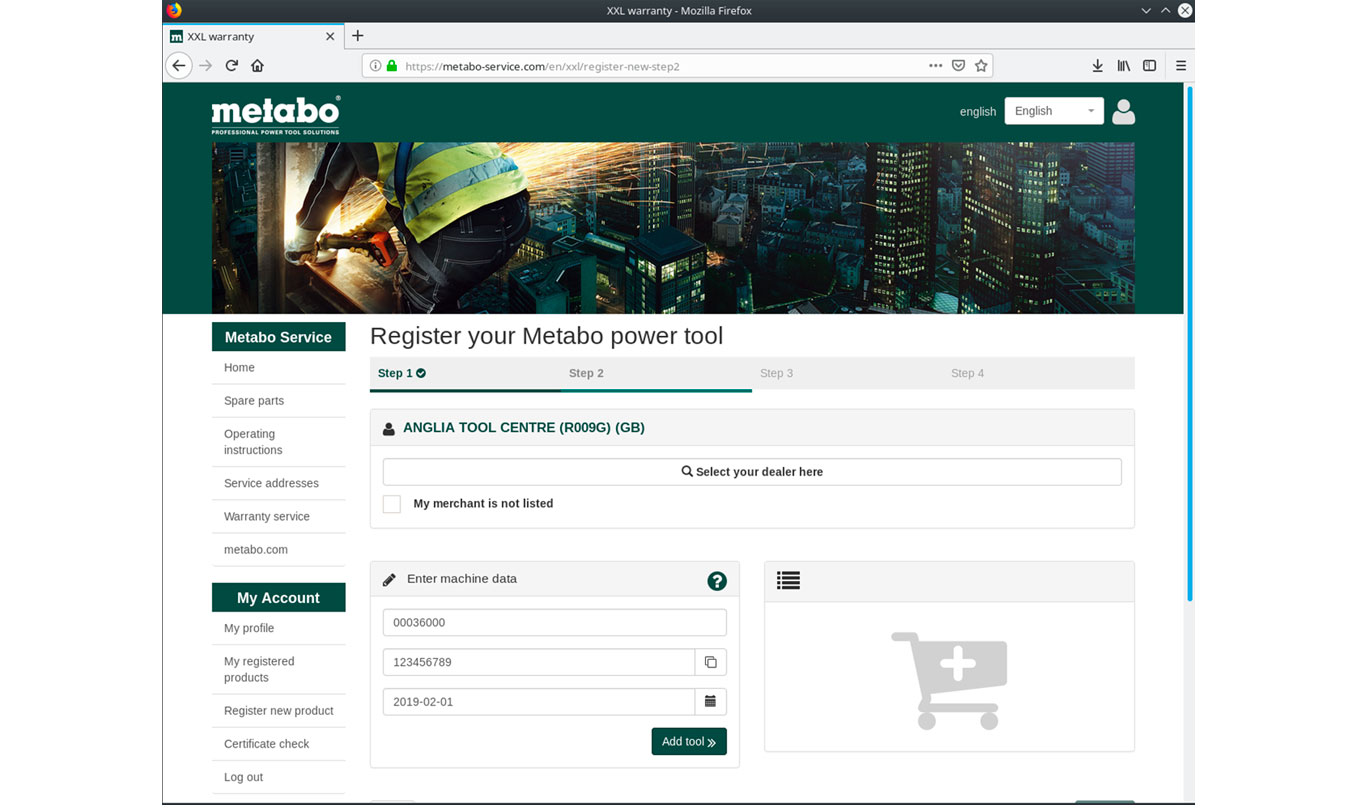This screenshot has height=810, width=1359.
Task: Click the copy icon beside serial number
Action: 710,662
